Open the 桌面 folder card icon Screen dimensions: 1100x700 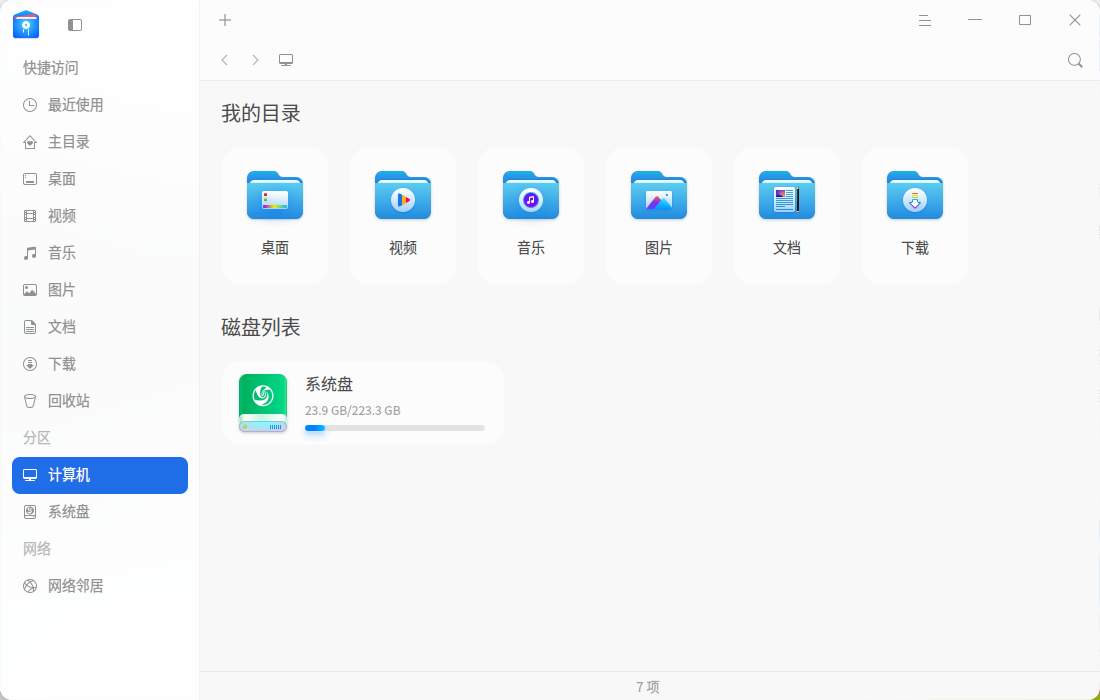275,196
